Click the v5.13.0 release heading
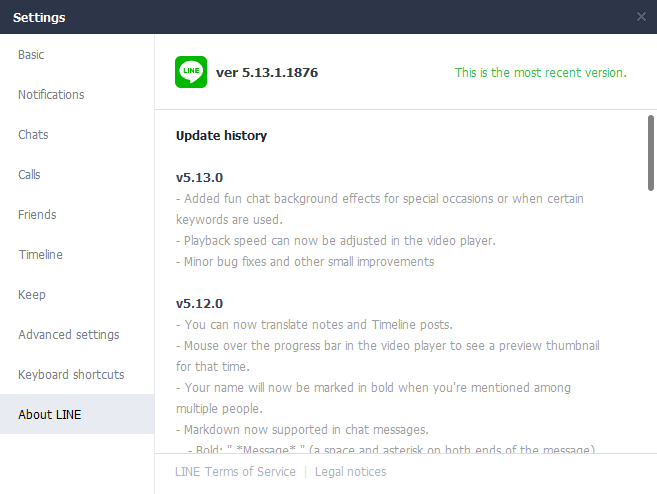This screenshot has height=494, width=657. (x=199, y=177)
